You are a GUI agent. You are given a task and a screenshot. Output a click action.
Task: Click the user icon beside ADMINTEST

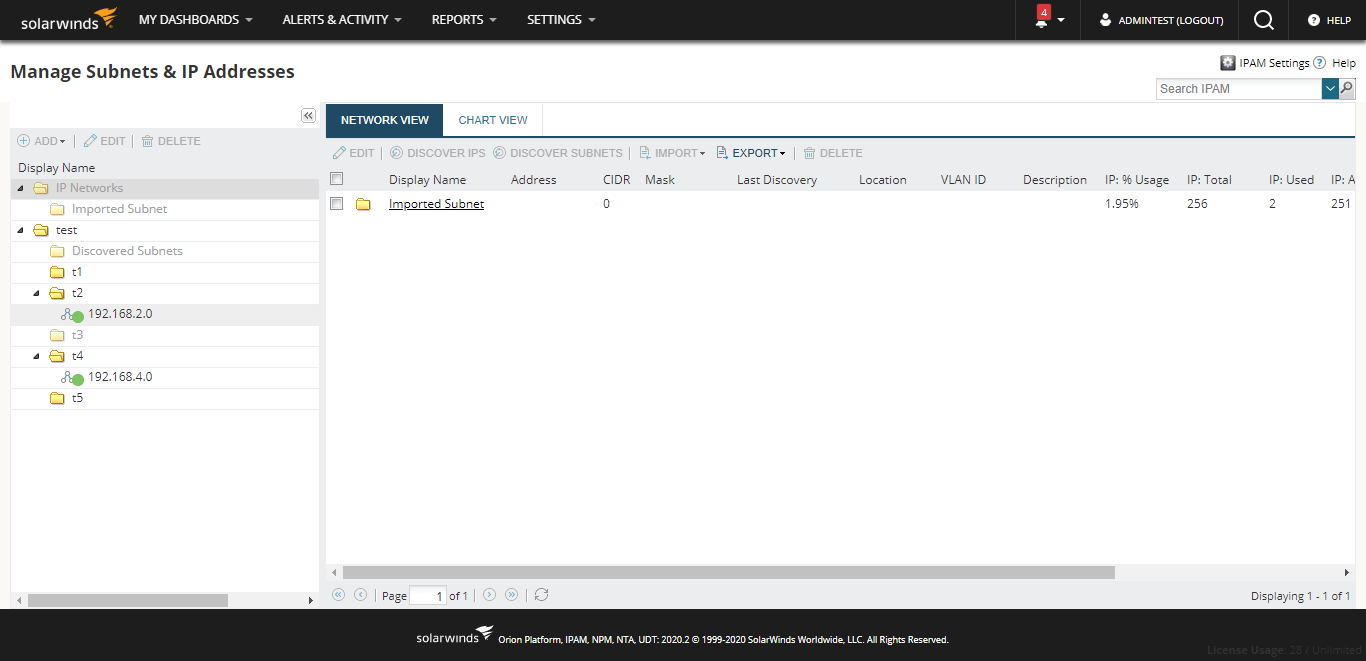coord(1105,20)
